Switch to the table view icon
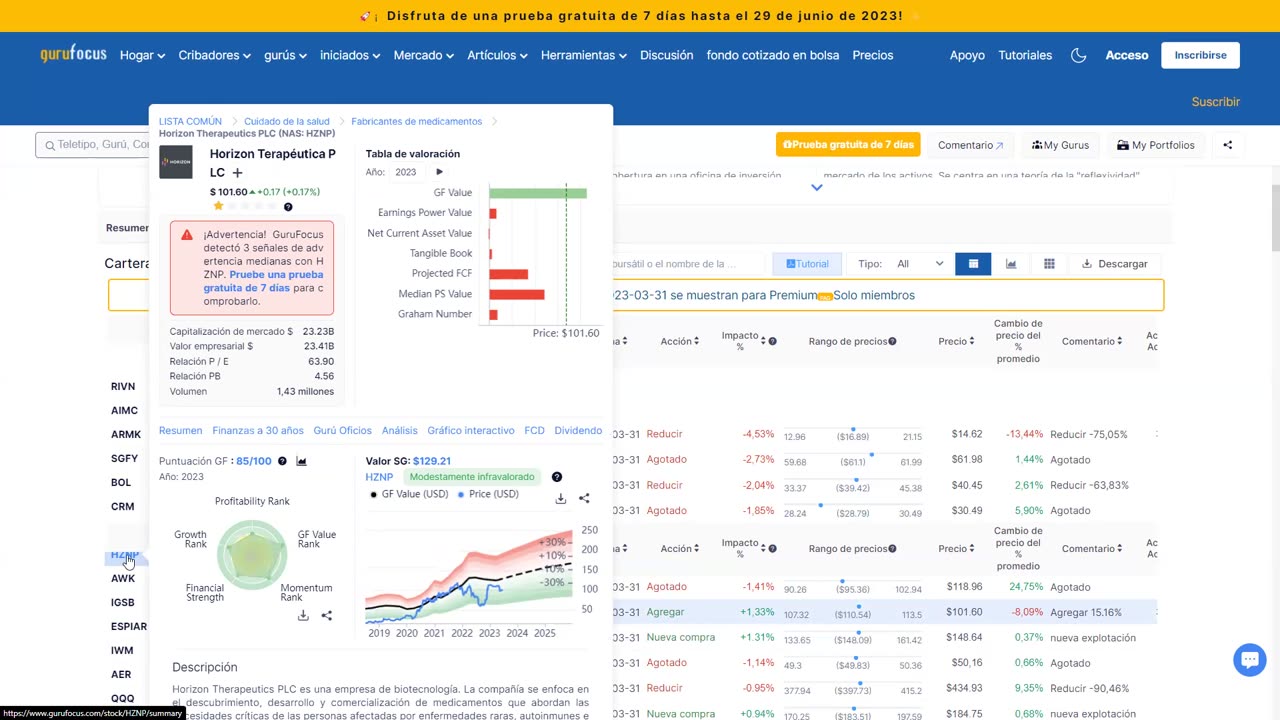The height and width of the screenshot is (720, 1280). pos(973,264)
